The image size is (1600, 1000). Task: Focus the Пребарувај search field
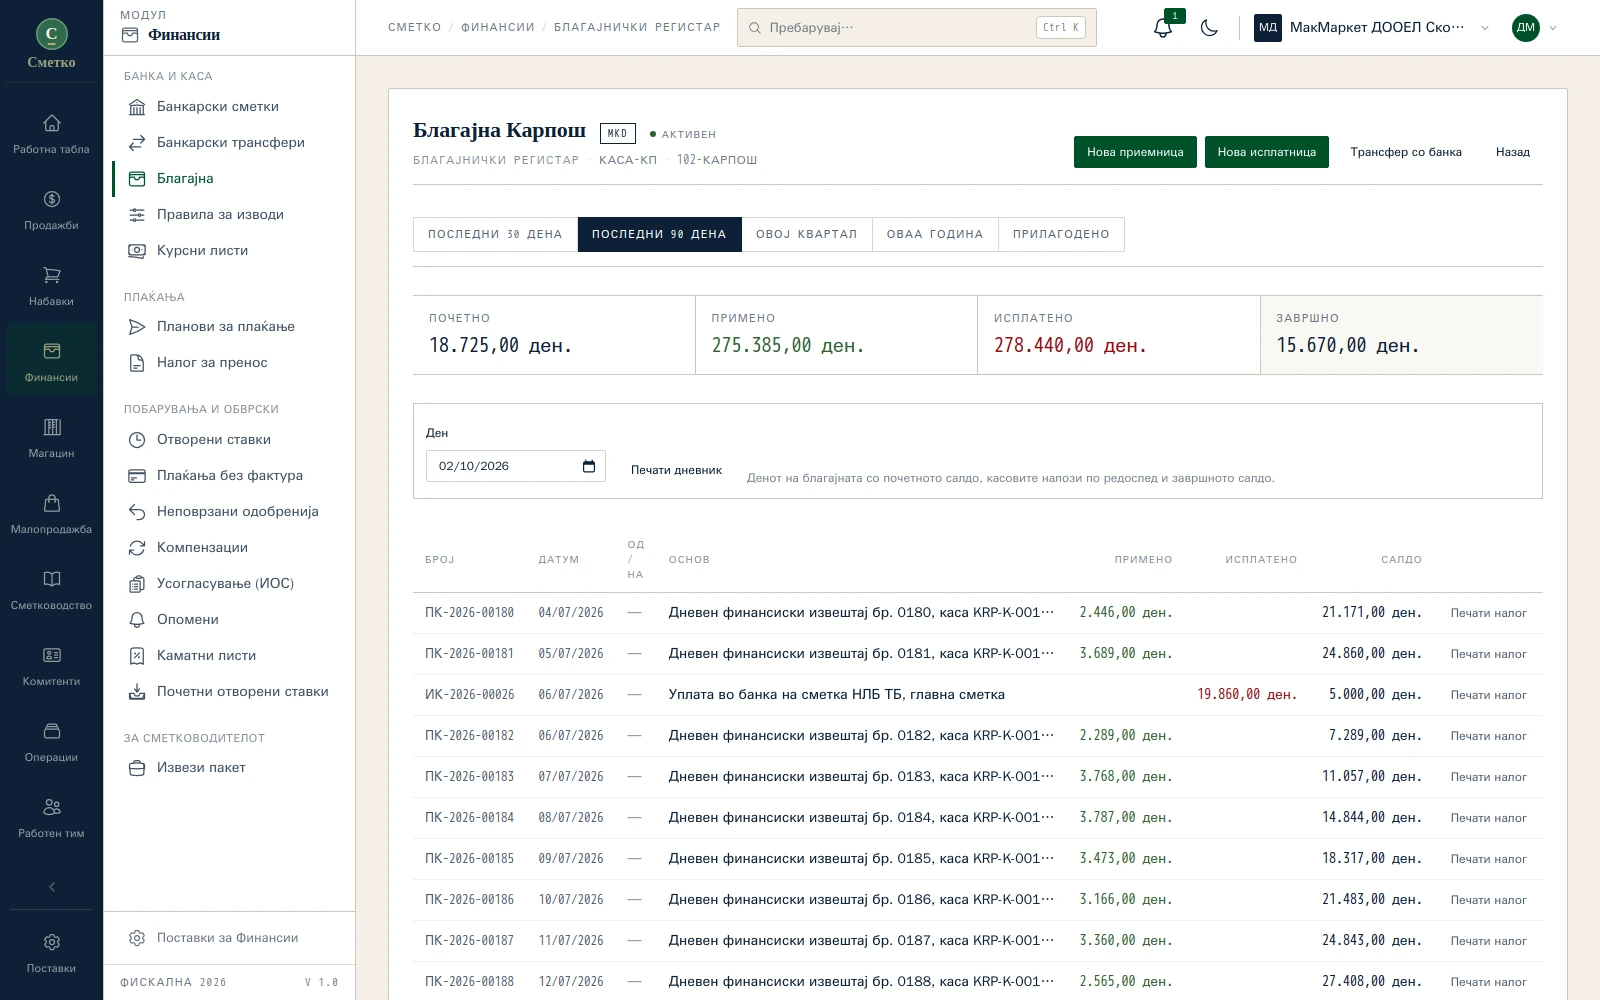(x=917, y=28)
